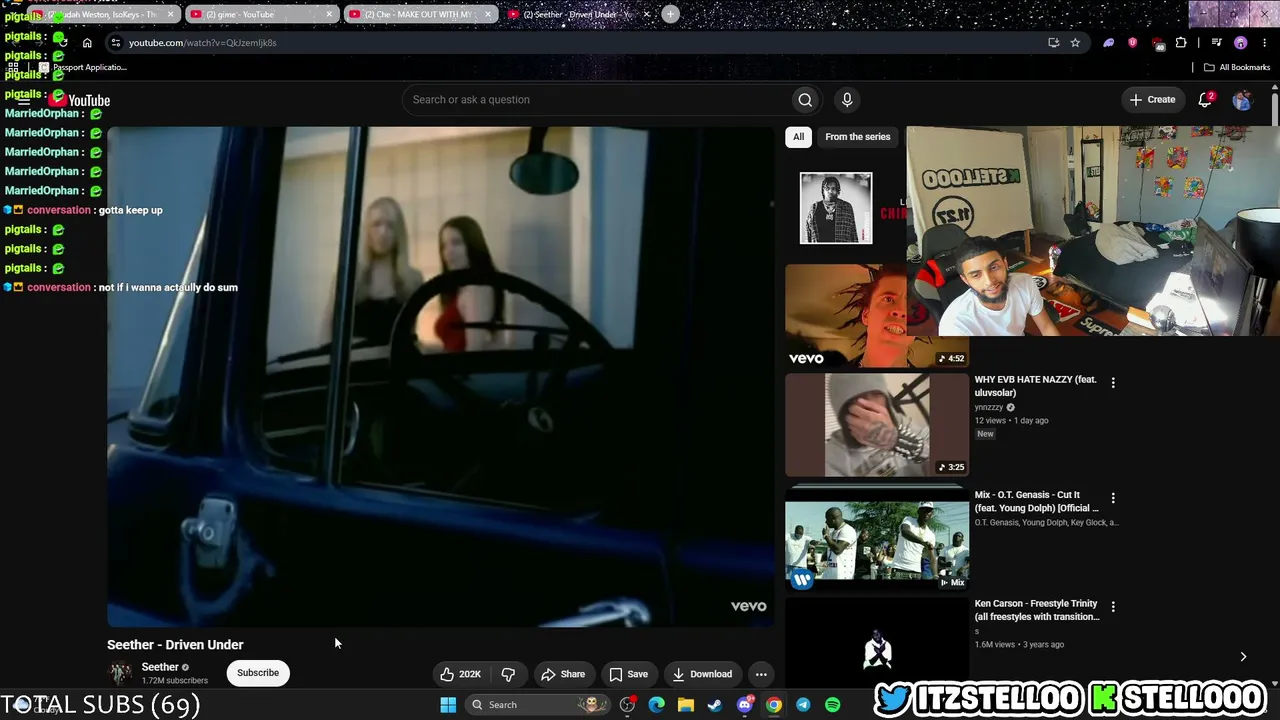The image size is (1280, 720).
Task: Subscribe to the Seether channel
Action: (x=258, y=673)
